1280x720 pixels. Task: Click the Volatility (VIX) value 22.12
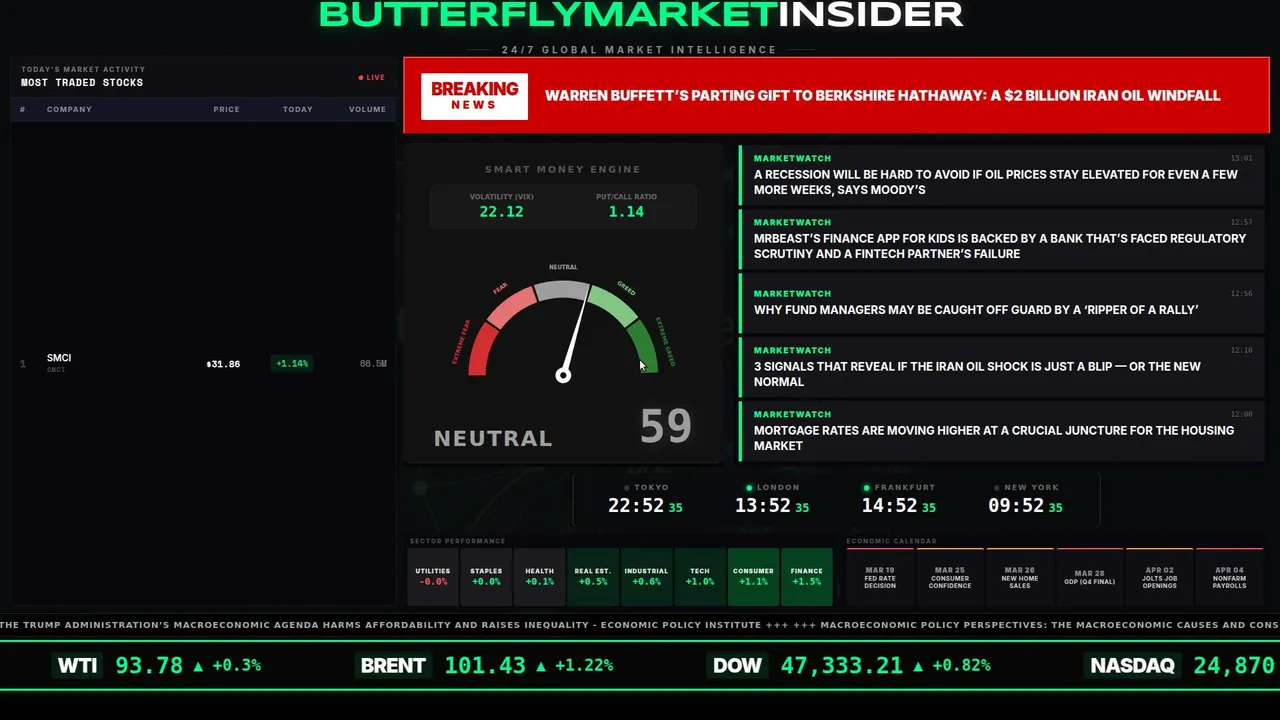pyautogui.click(x=501, y=212)
